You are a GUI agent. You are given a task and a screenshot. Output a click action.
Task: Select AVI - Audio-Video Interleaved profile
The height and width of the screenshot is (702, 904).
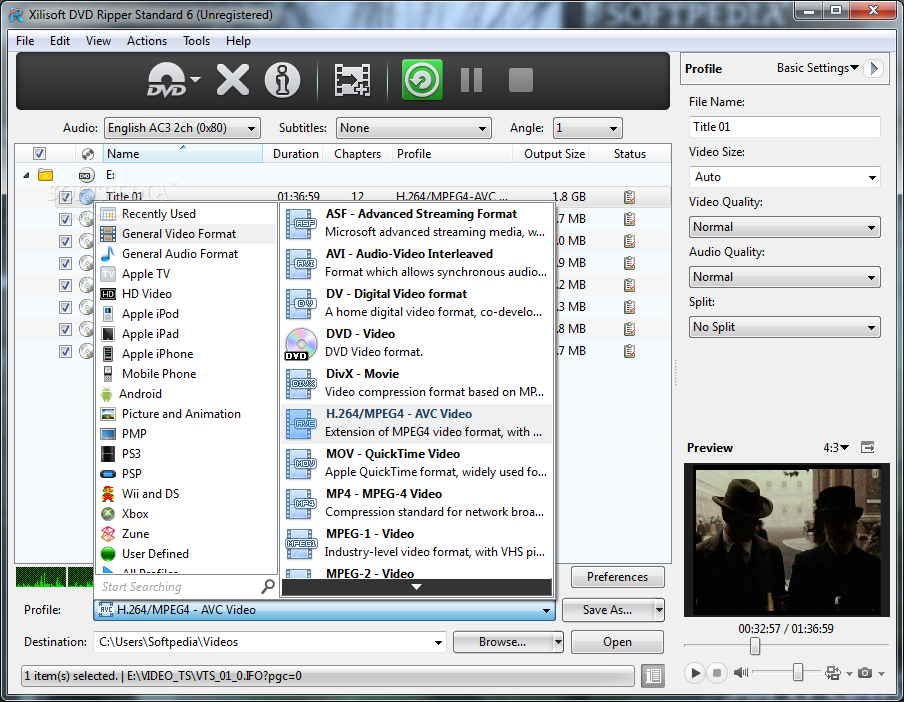416,263
